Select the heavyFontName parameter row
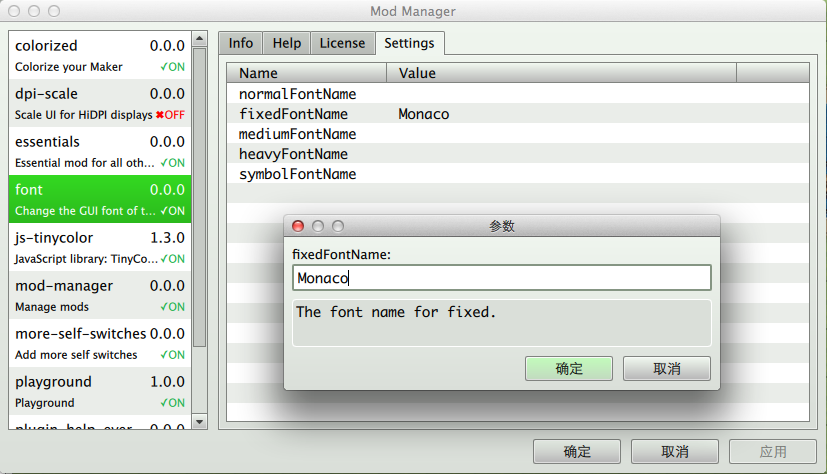Screen dimensions: 827x474 (x=518, y=154)
